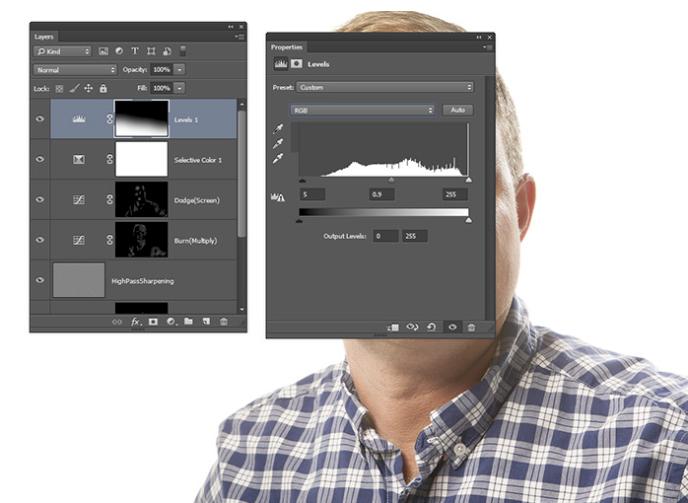Click the shadow input slider handle

coord(302,180)
